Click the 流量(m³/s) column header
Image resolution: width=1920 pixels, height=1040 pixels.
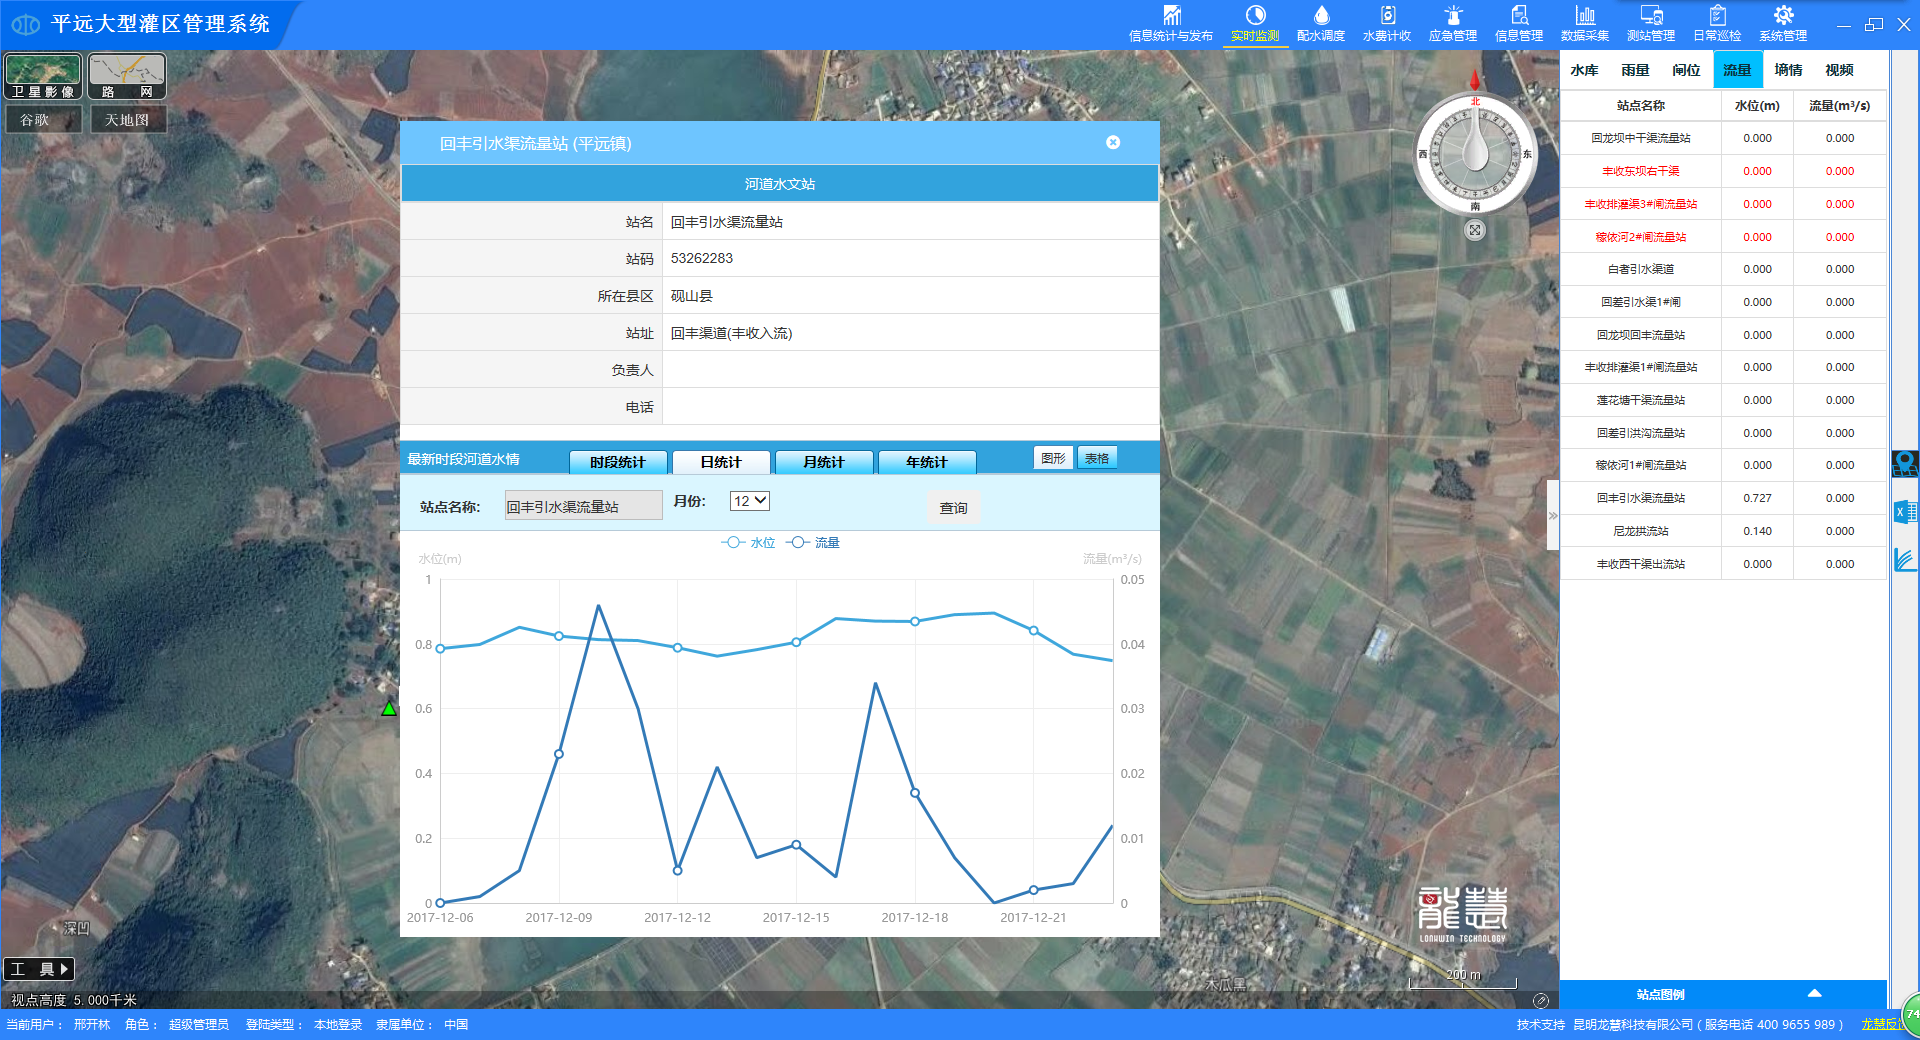coord(1840,105)
